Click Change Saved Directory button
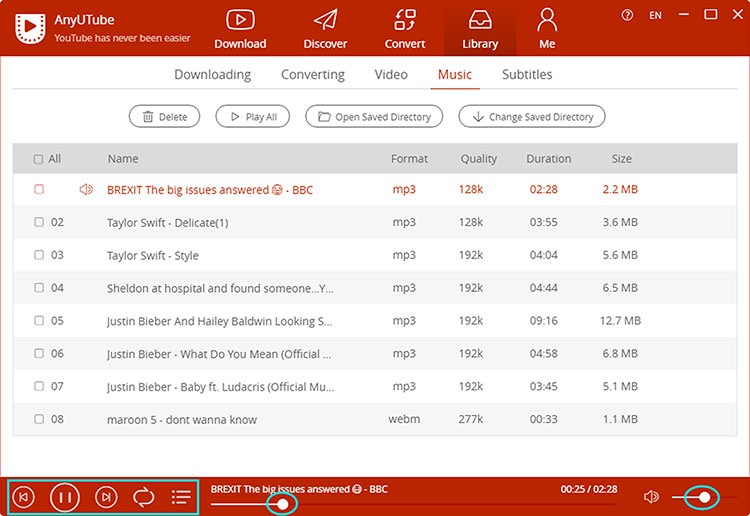 pos(532,116)
